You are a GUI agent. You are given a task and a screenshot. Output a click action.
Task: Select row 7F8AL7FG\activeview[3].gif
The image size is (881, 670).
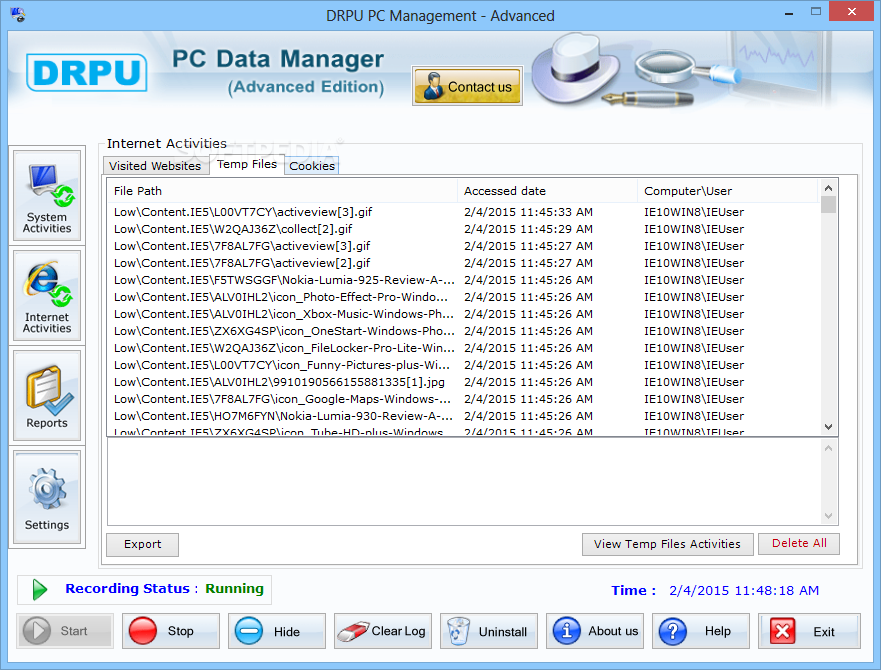[x=463, y=246]
